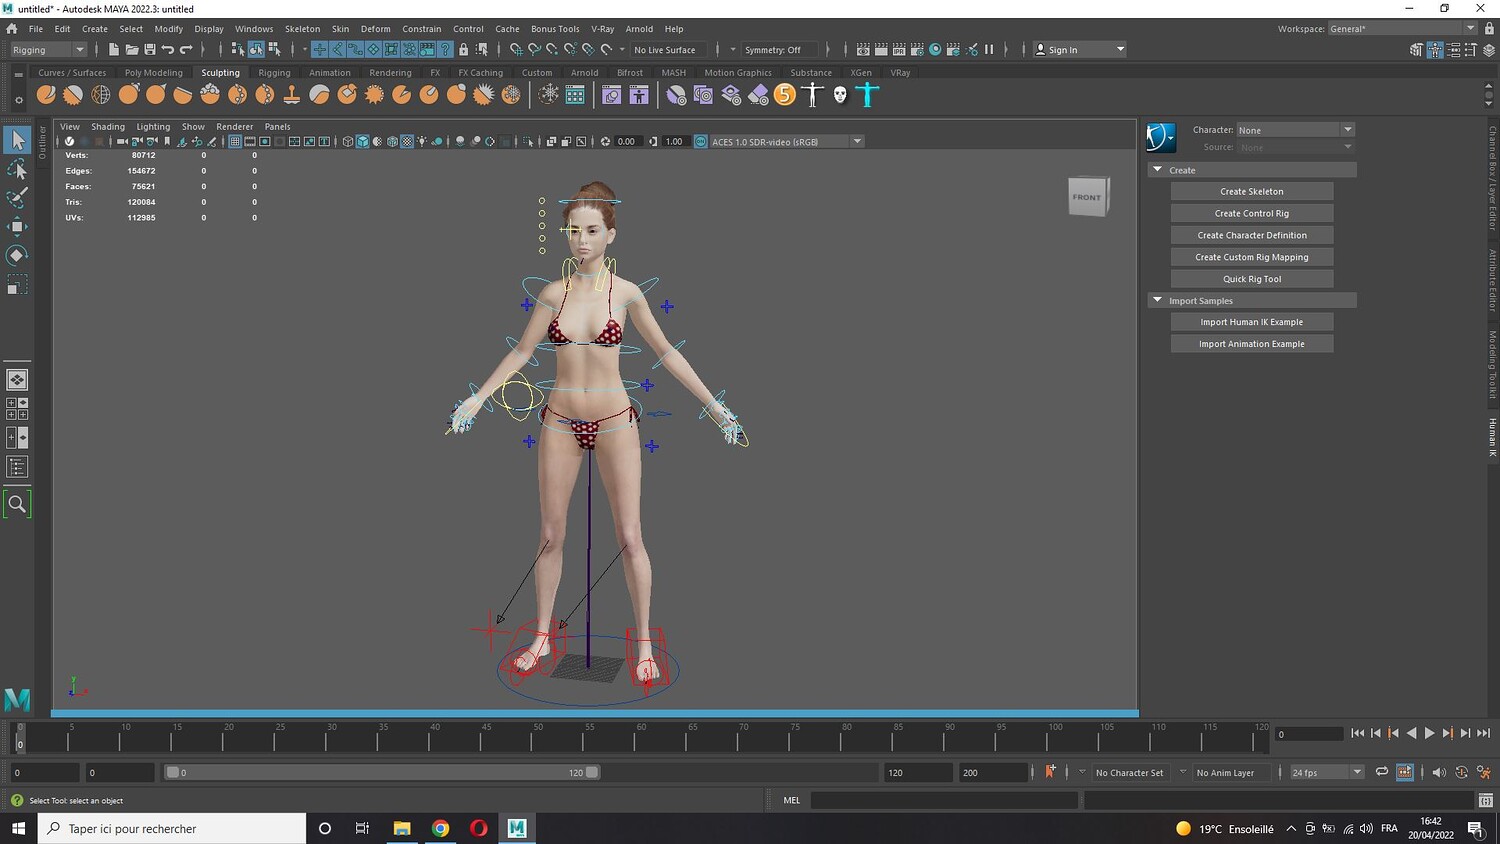
Task: Activate the Rotate tool in the left toolbox
Action: (17, 256)
